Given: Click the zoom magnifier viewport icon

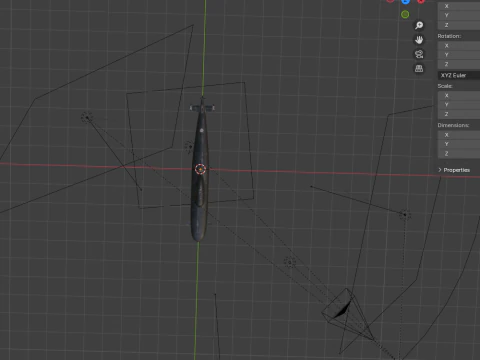Looking at the screenshot, I should [x=419, y=25].
